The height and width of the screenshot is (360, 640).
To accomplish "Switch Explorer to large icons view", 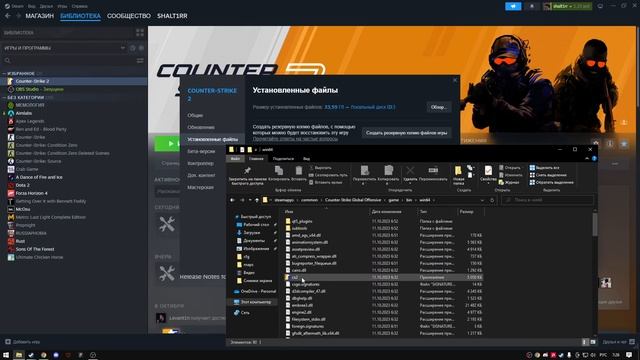I will (593, 342).
